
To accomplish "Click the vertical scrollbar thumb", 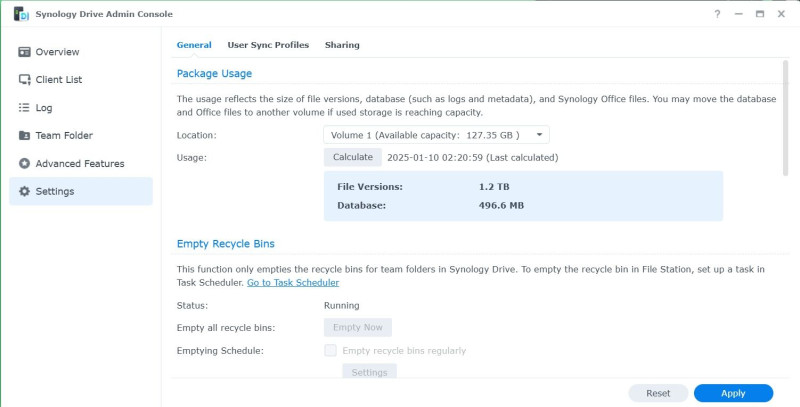I will click(x=785, y=118).
